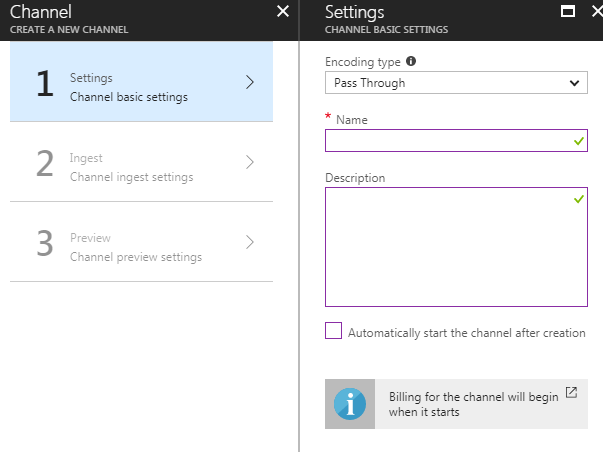Click the Automatically start the channel label

coord(466,333)
